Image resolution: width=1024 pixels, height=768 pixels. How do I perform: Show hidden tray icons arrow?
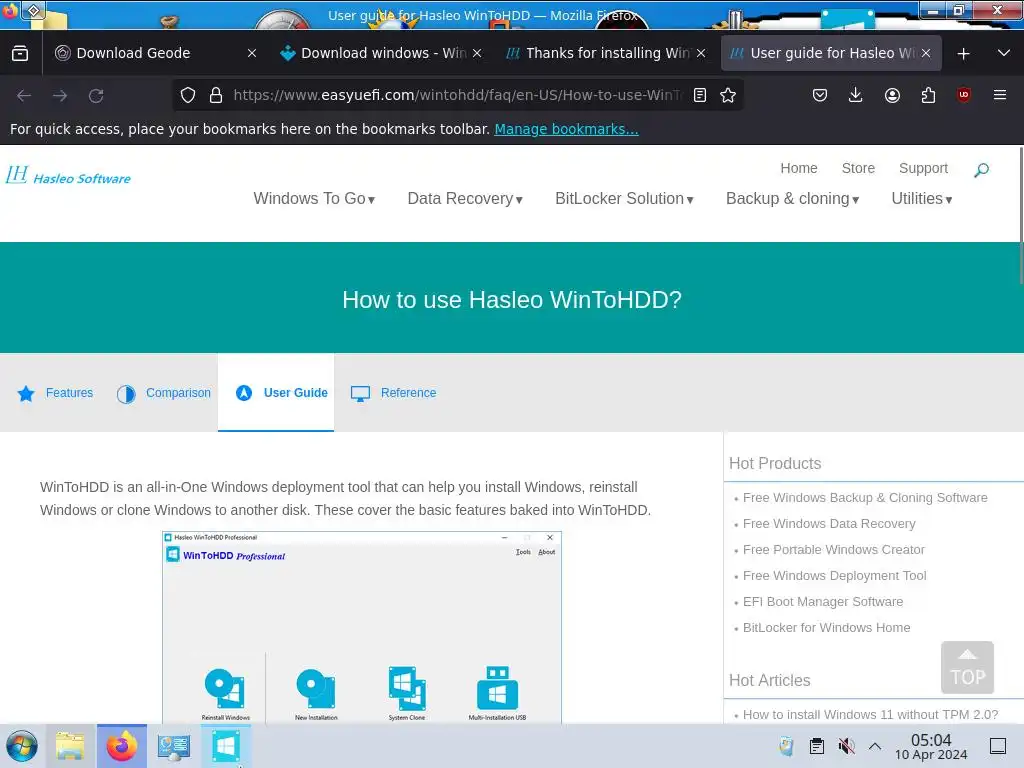coord(875,746)
